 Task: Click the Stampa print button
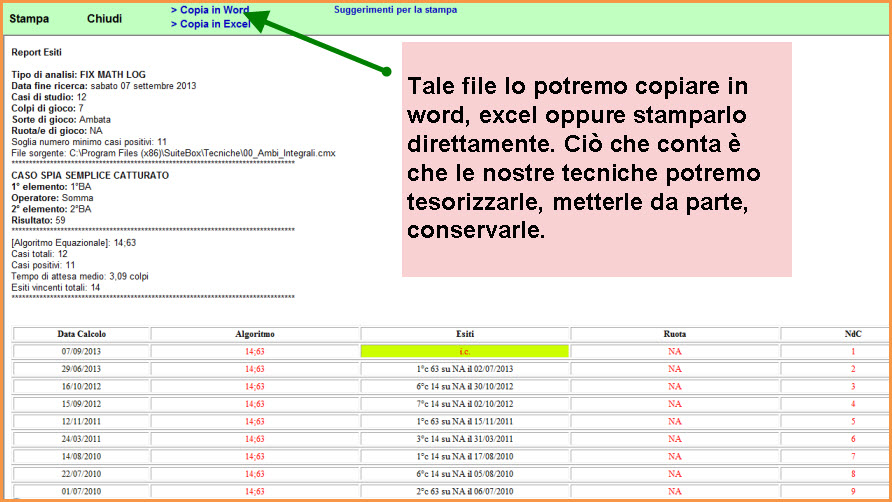29,19
